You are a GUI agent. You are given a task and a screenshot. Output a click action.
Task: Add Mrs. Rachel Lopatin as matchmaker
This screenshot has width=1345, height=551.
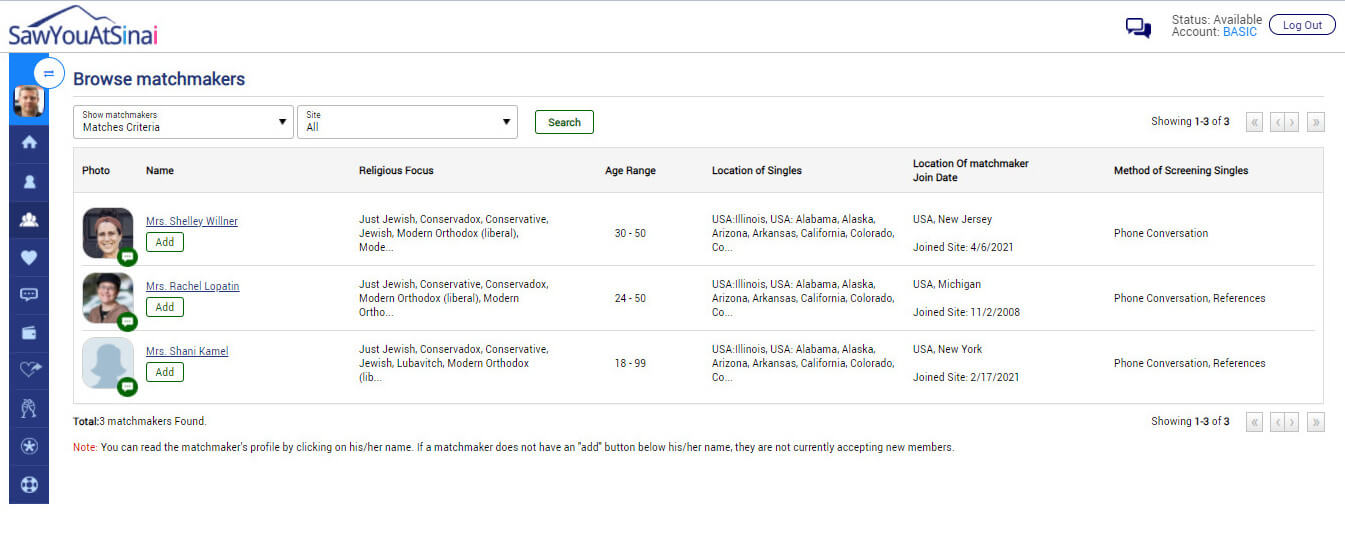[165, 307]
